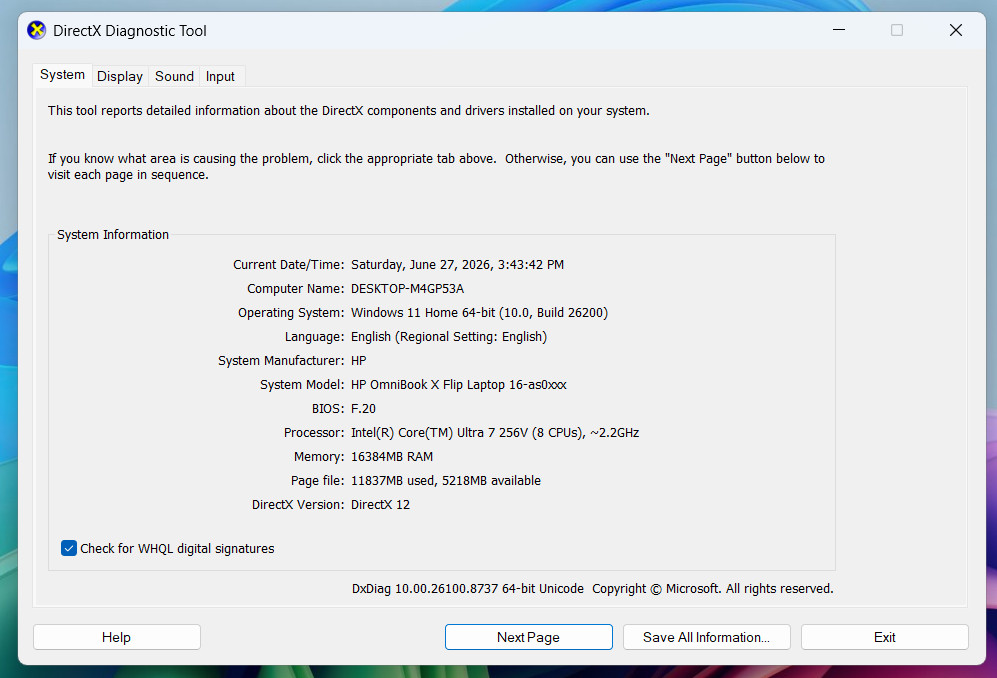Exit the DirectX Diagnostic Tool
Screen dimensions: 997x678
coord(884,637)
